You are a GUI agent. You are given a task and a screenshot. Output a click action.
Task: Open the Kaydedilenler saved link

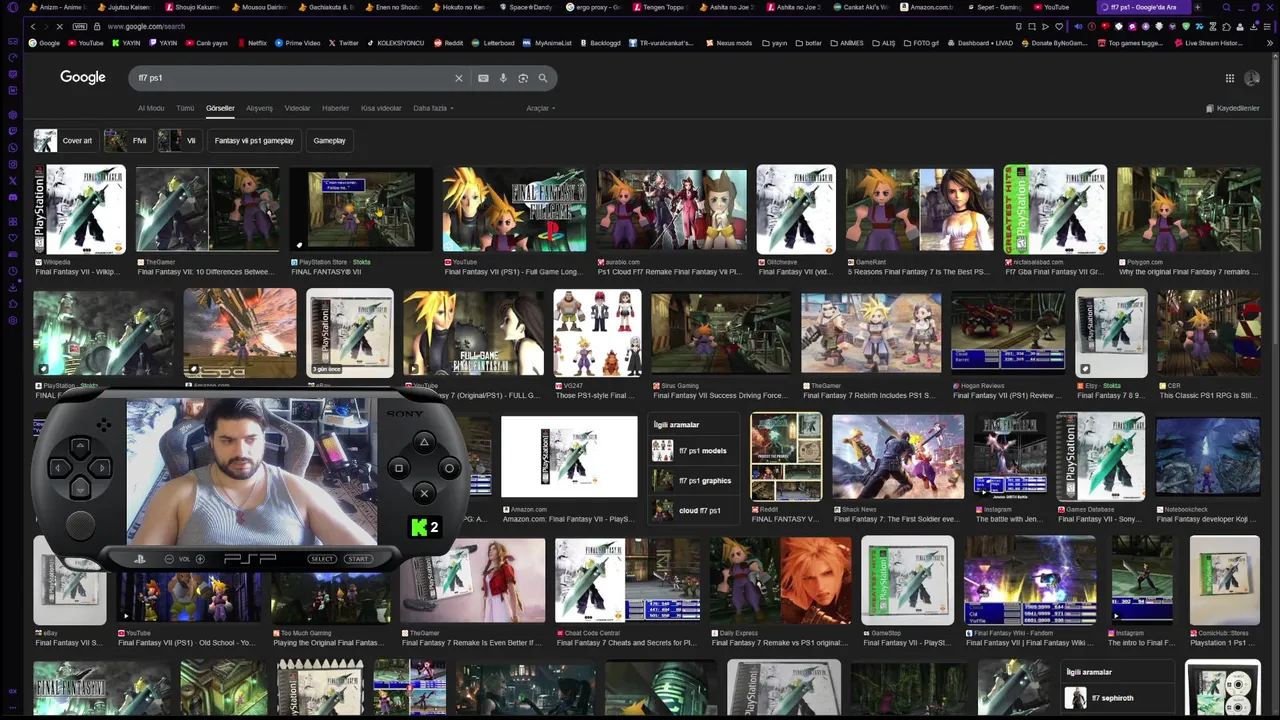click(x=1232, y=108)
